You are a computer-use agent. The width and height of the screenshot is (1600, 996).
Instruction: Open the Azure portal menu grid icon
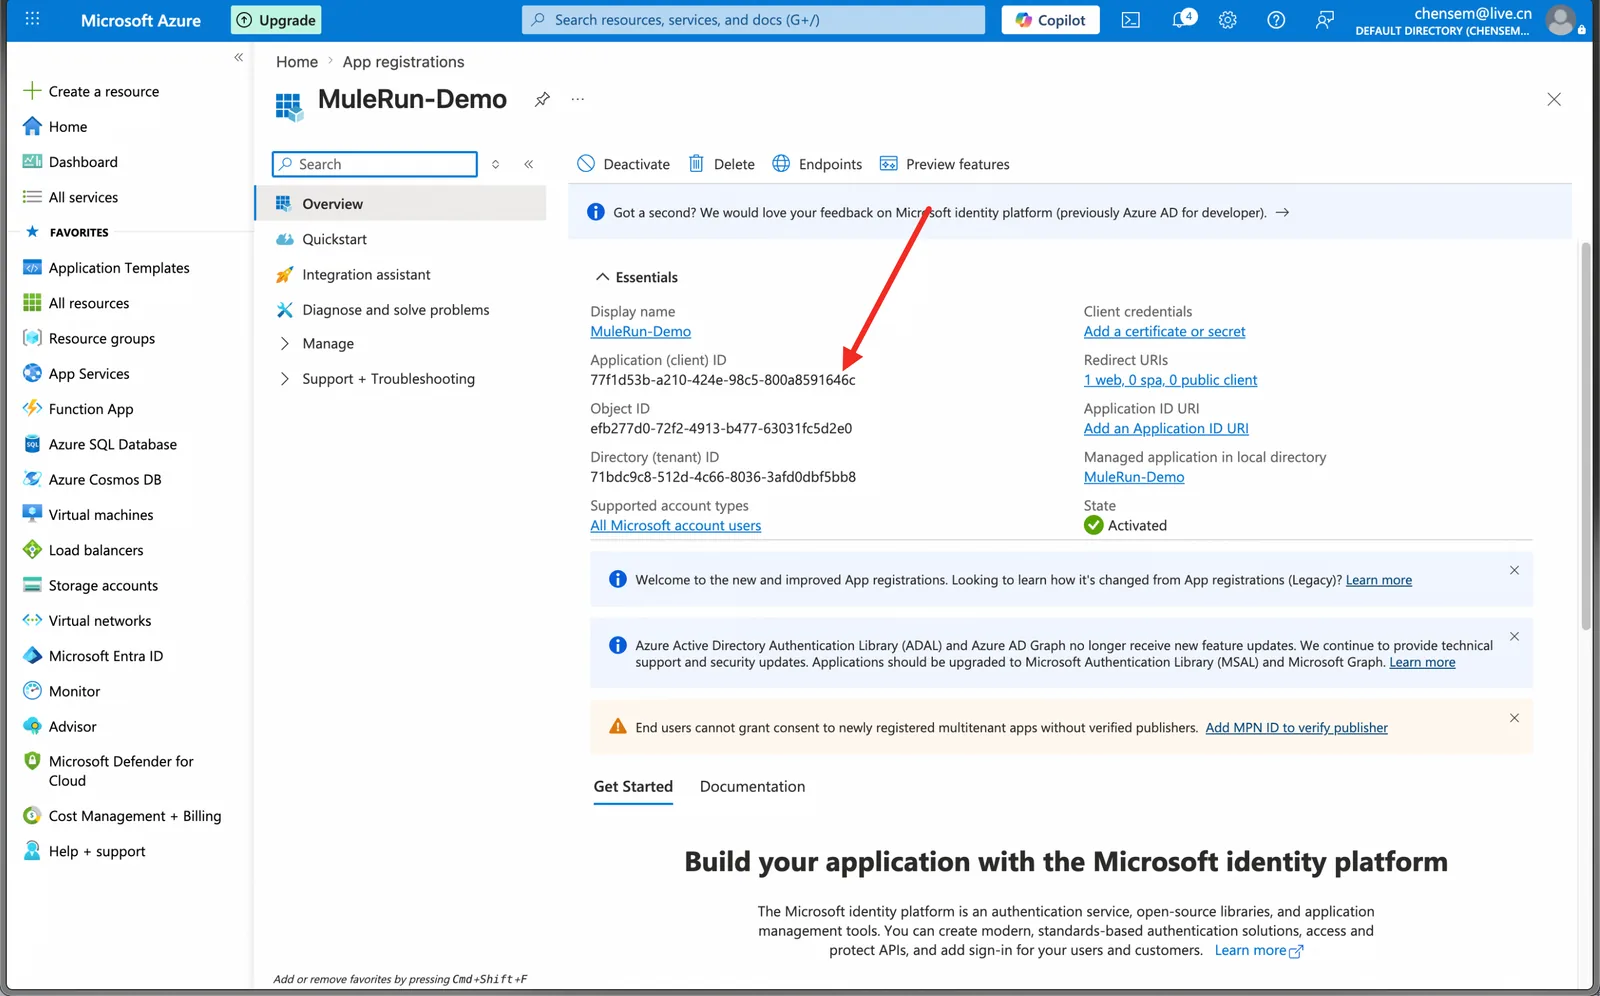point(32,19)
